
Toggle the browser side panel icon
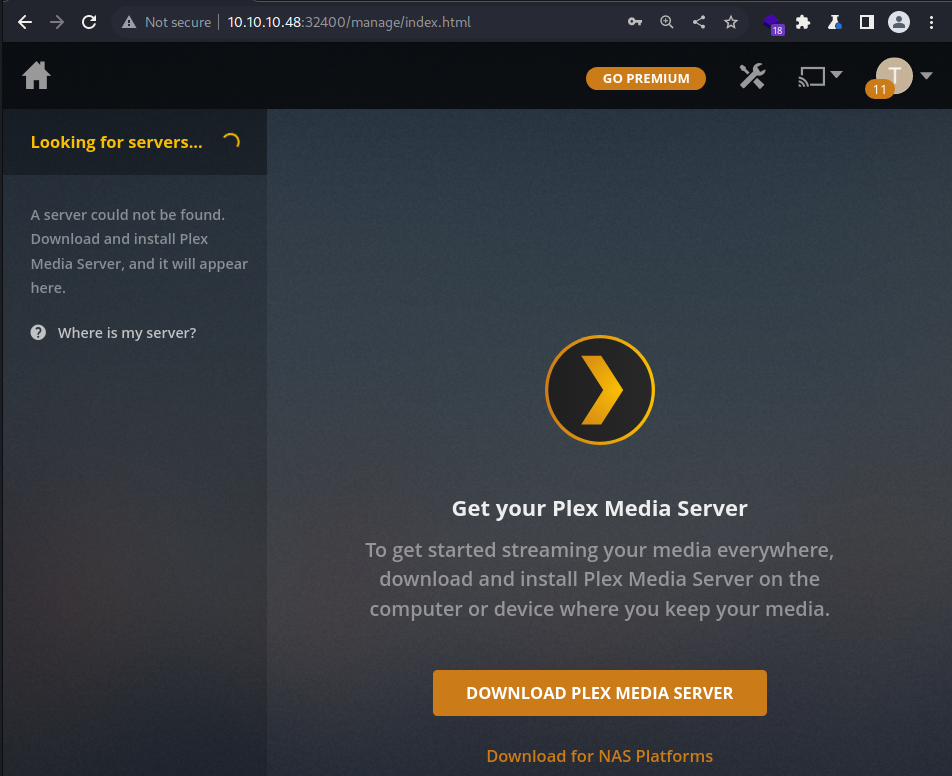867,22
